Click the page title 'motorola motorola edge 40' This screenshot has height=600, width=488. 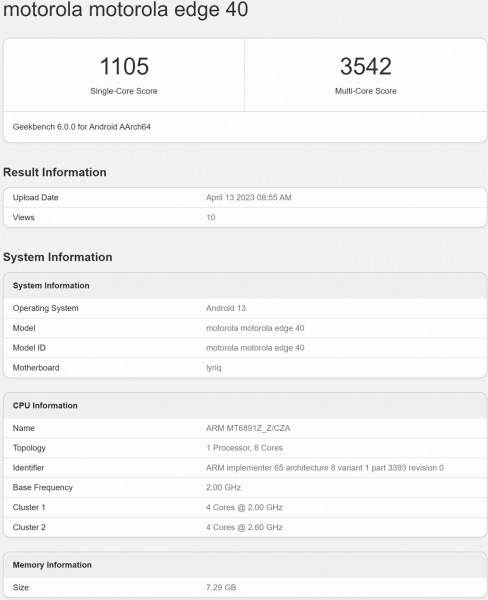pos(126,9)
